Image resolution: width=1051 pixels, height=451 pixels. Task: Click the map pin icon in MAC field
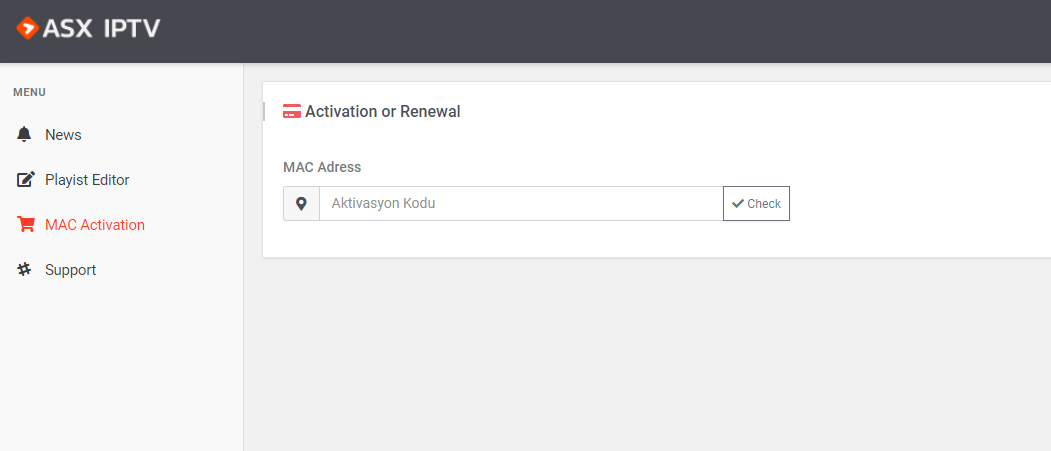(x=302, y=204)
